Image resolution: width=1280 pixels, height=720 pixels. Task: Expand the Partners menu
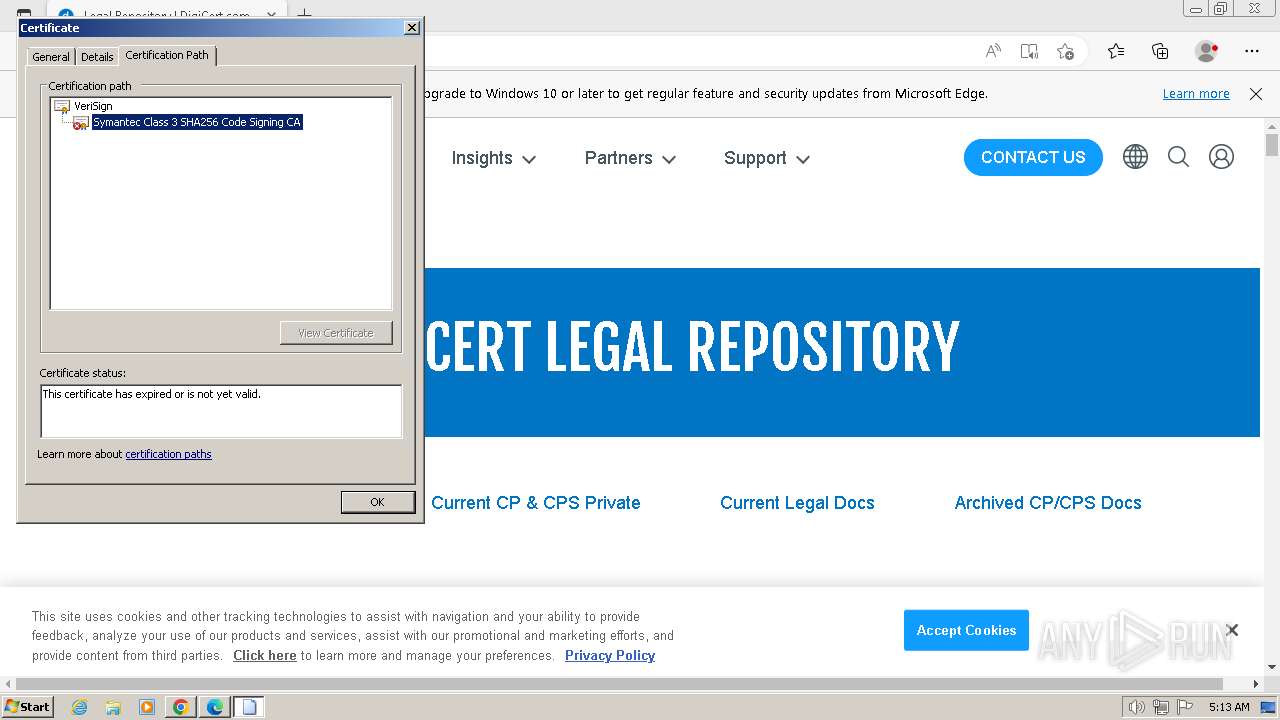pyautogui.click(x=630, y=158)
